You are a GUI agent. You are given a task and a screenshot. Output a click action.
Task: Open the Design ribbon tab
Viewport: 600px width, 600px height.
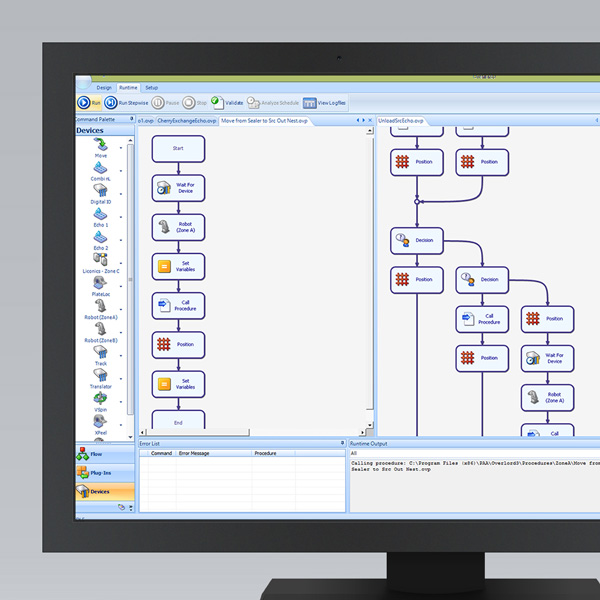pyautogui.click(x=104, y=88)
